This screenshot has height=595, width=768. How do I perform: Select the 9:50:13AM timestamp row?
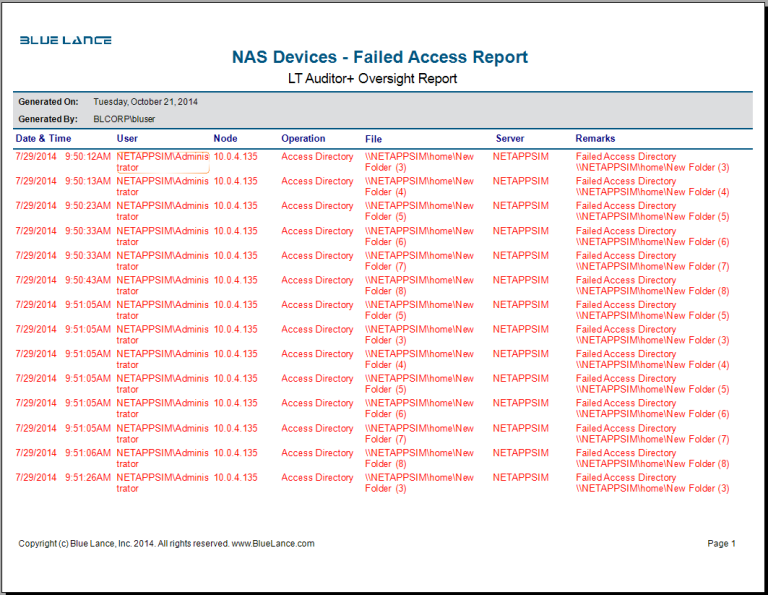(88, 182)
